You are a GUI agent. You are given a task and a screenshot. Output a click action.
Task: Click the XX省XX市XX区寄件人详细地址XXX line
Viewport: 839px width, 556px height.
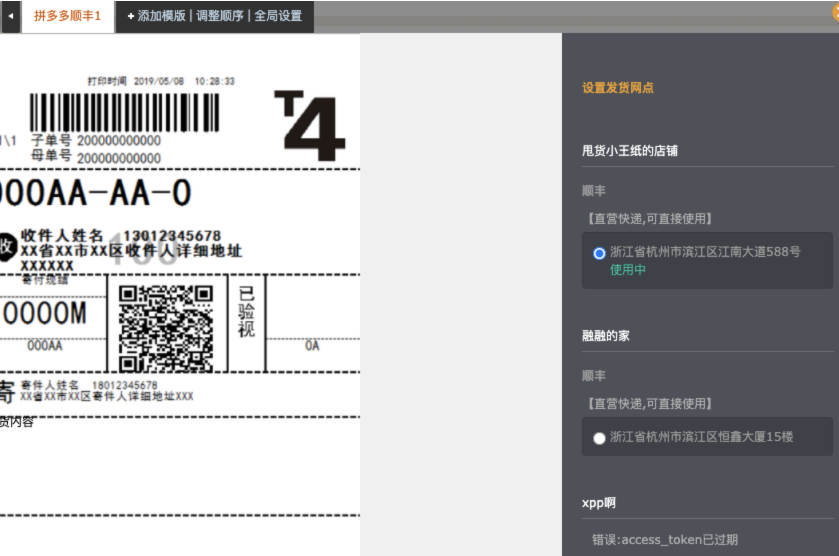coord(106,397)
